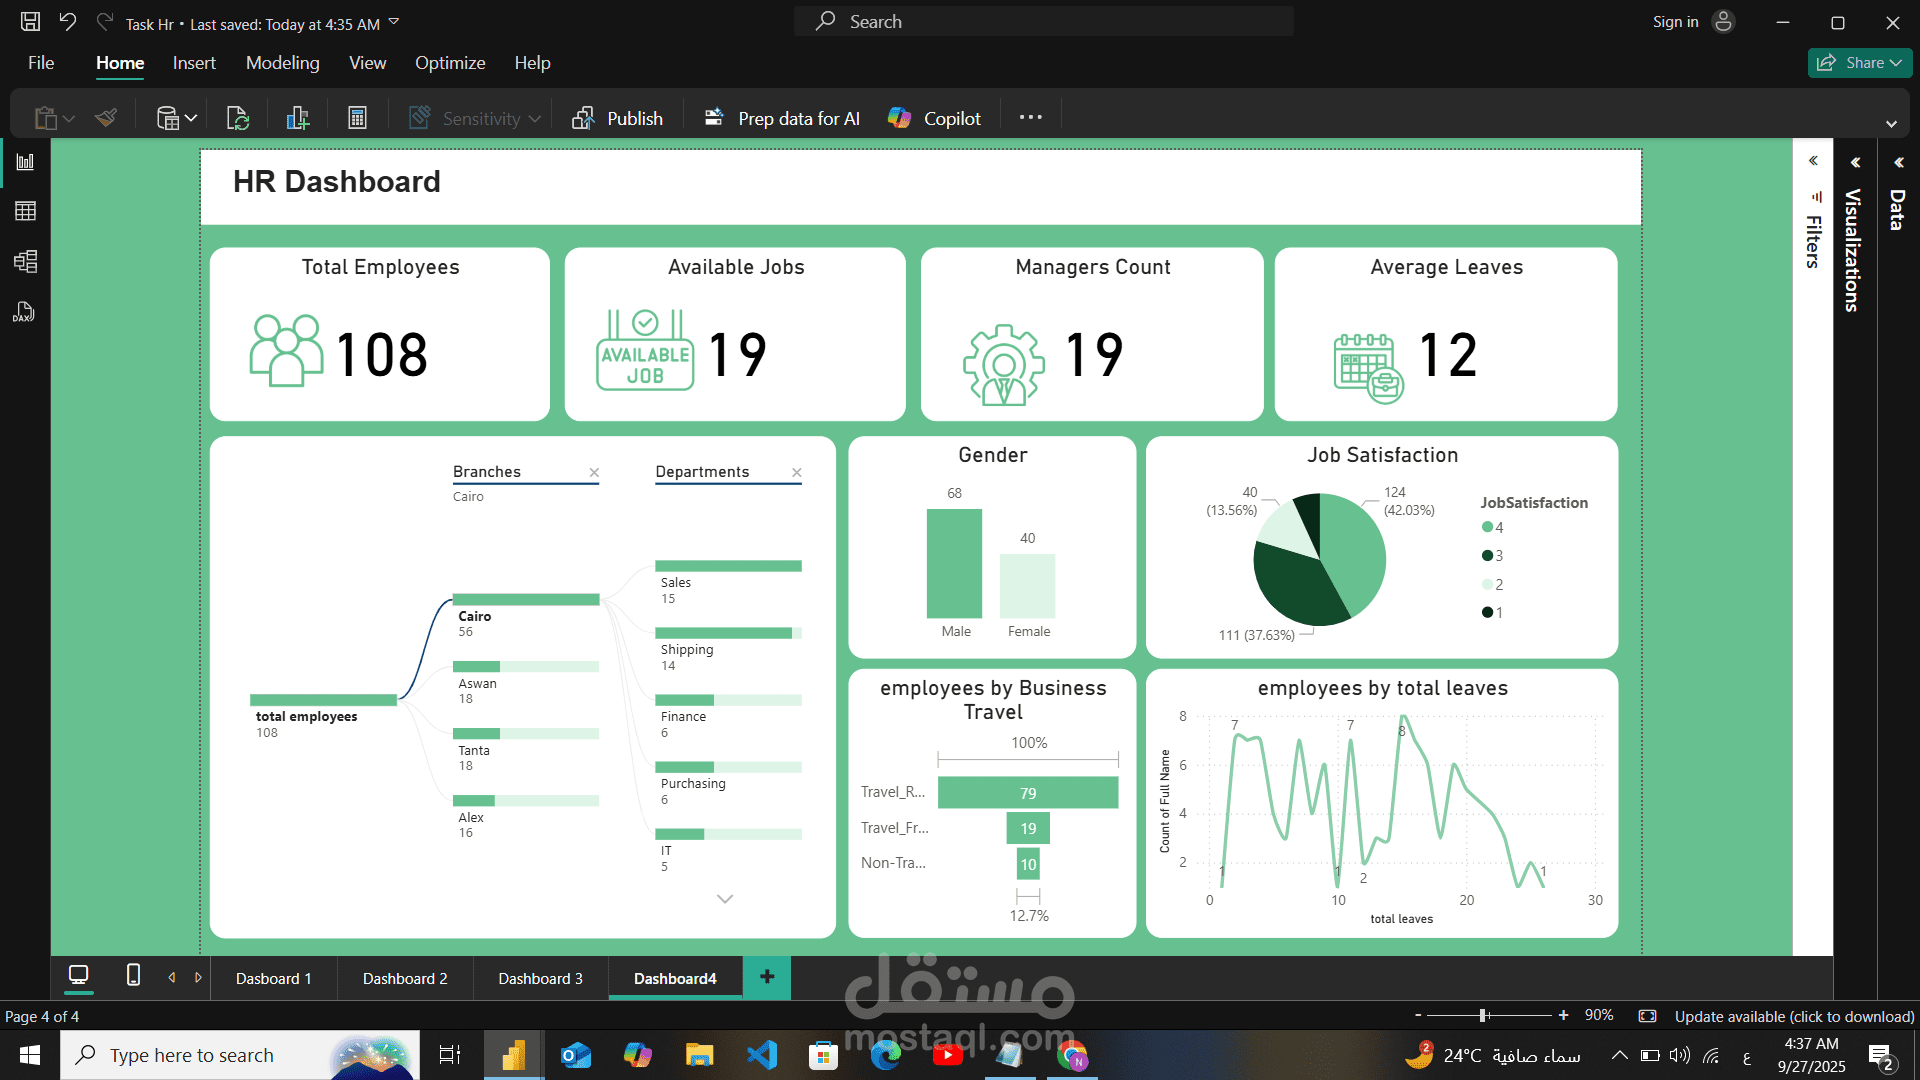Viewport: 1920px width, 1080px height.
Task: Click the new measure calculator icon
Action: point(357,117)
